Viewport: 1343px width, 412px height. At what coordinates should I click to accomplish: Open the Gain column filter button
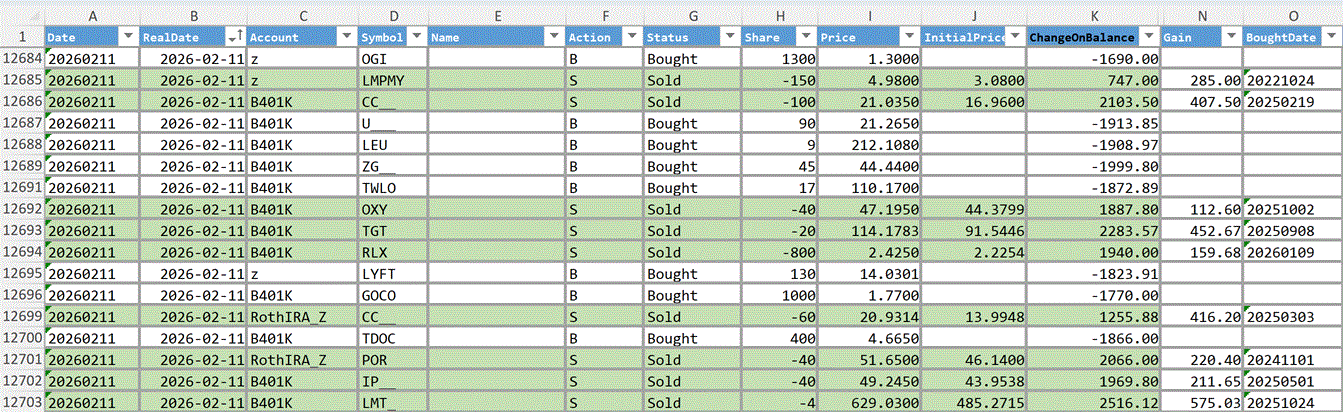[1229, 37]
